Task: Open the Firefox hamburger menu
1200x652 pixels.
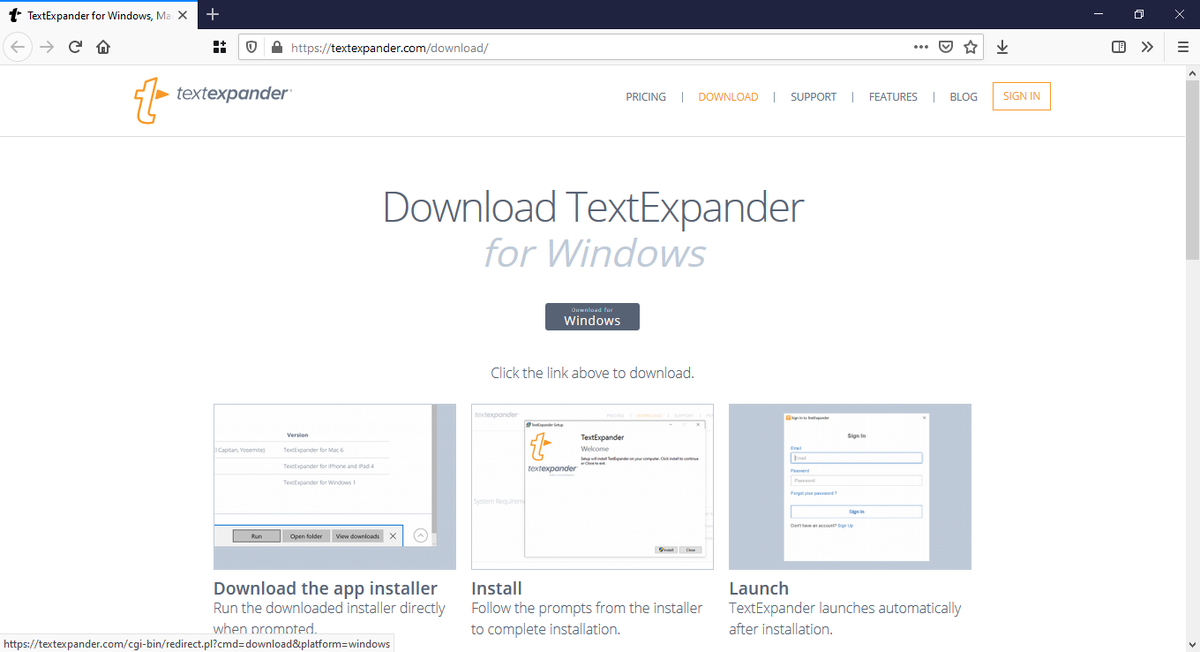Action: [x=1183, y=47]
